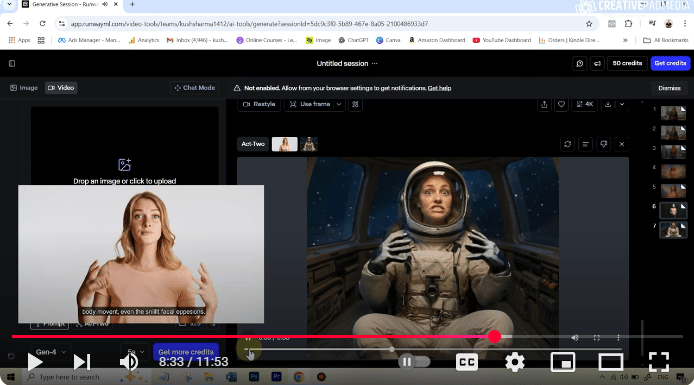Open the Windows Start menu
This screenshot has height=385, width=694.
pos(11,377)
